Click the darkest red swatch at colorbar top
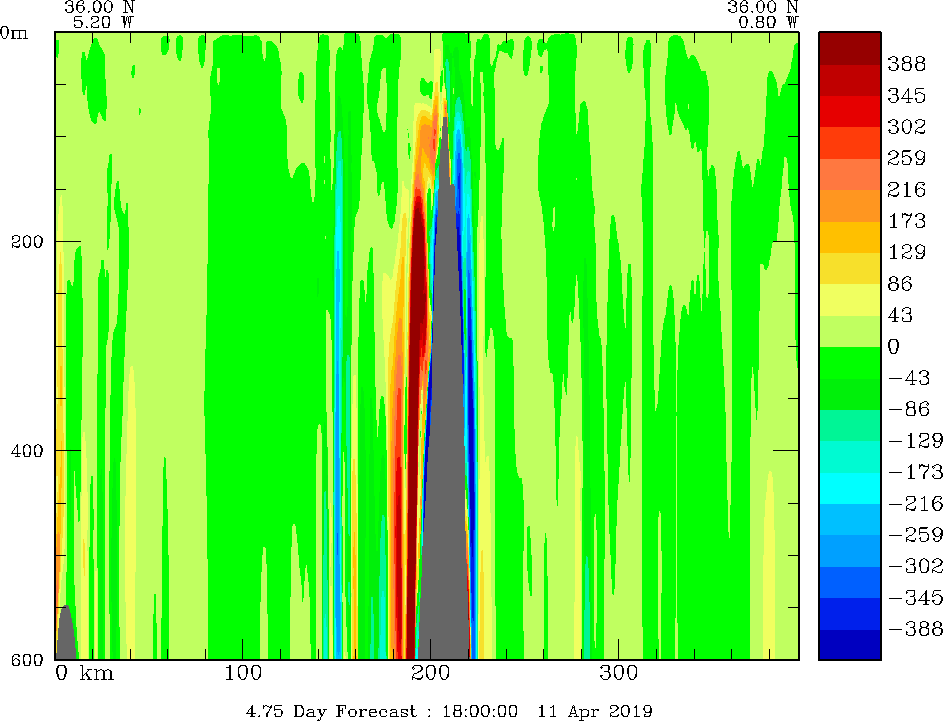The height and width of the screenshot is (721, 943). (850, 48)
